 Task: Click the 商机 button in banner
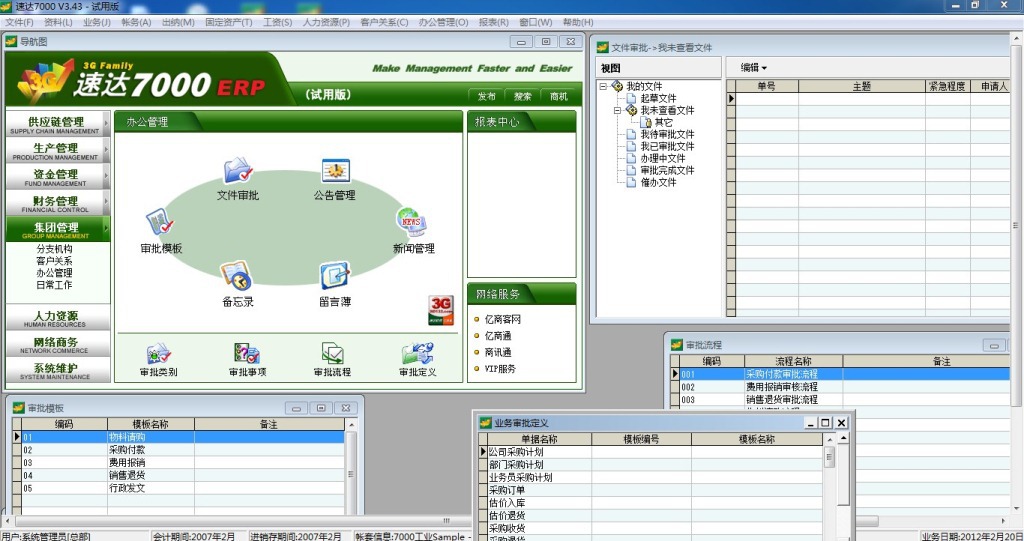(558, 96)
